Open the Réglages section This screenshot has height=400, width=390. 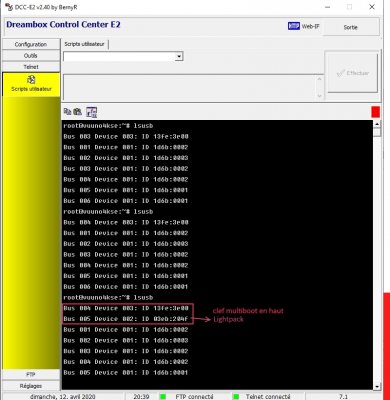31,386
